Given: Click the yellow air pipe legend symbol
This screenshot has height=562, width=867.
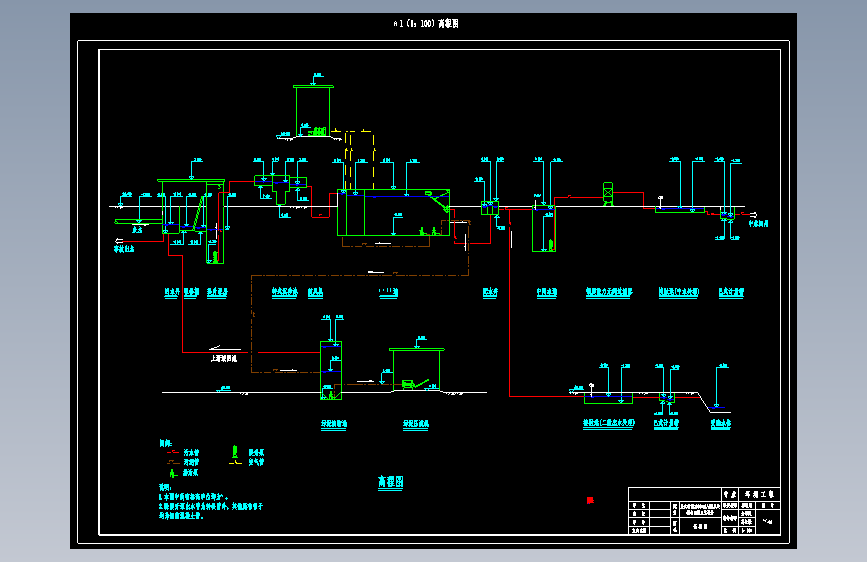Looking at the screenshot, I should (235, 462).
